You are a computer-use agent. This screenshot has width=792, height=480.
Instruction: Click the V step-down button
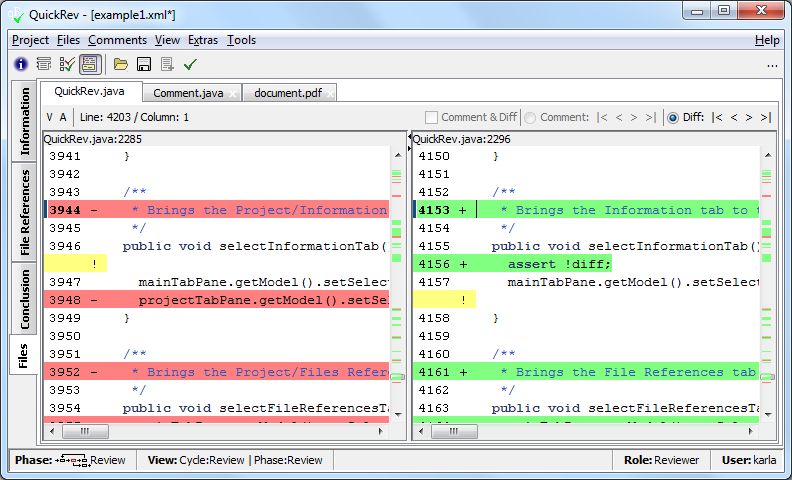(50, 117)
